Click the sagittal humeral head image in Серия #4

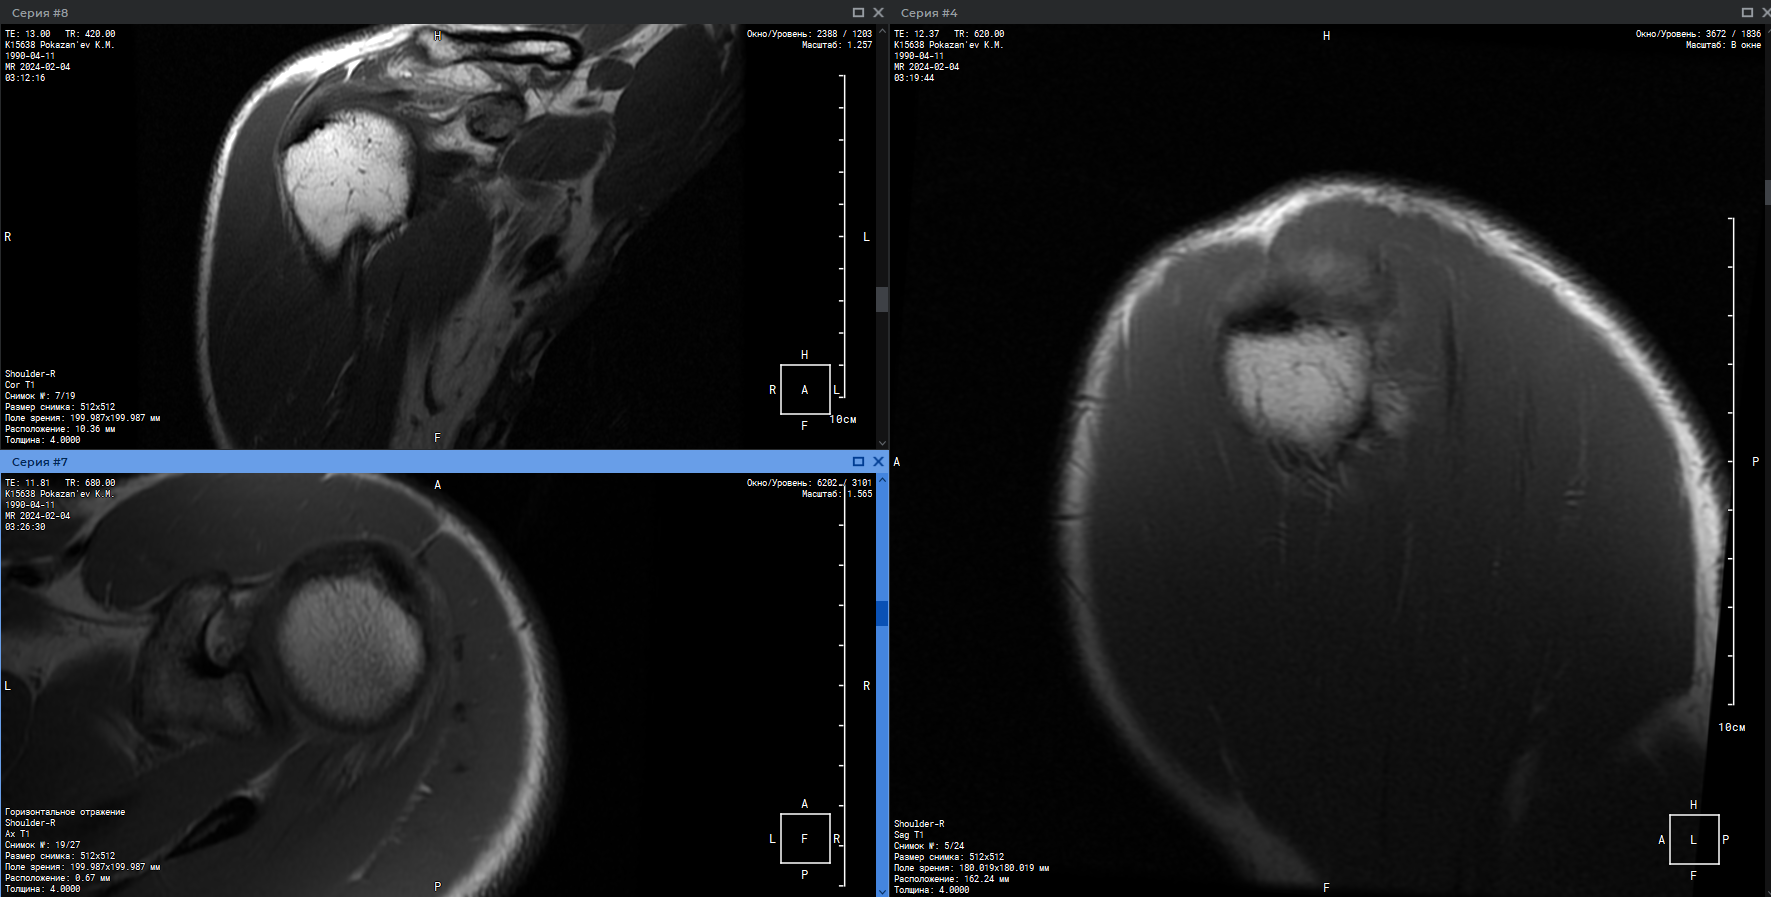[x=1298, y=385]
